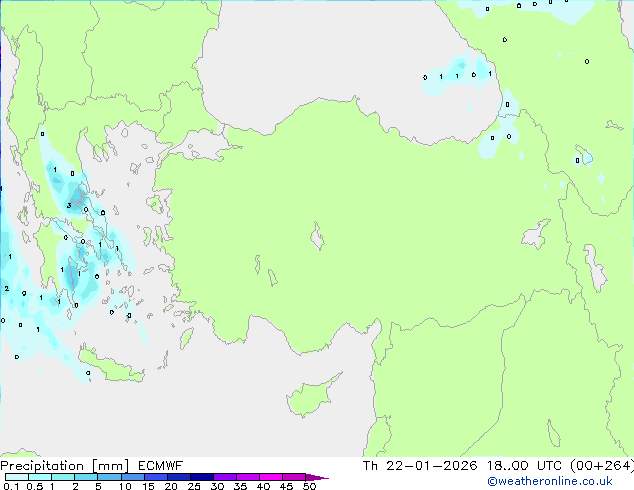Pick the 1–2 mm legend swatch

click(x=63, y=477)
